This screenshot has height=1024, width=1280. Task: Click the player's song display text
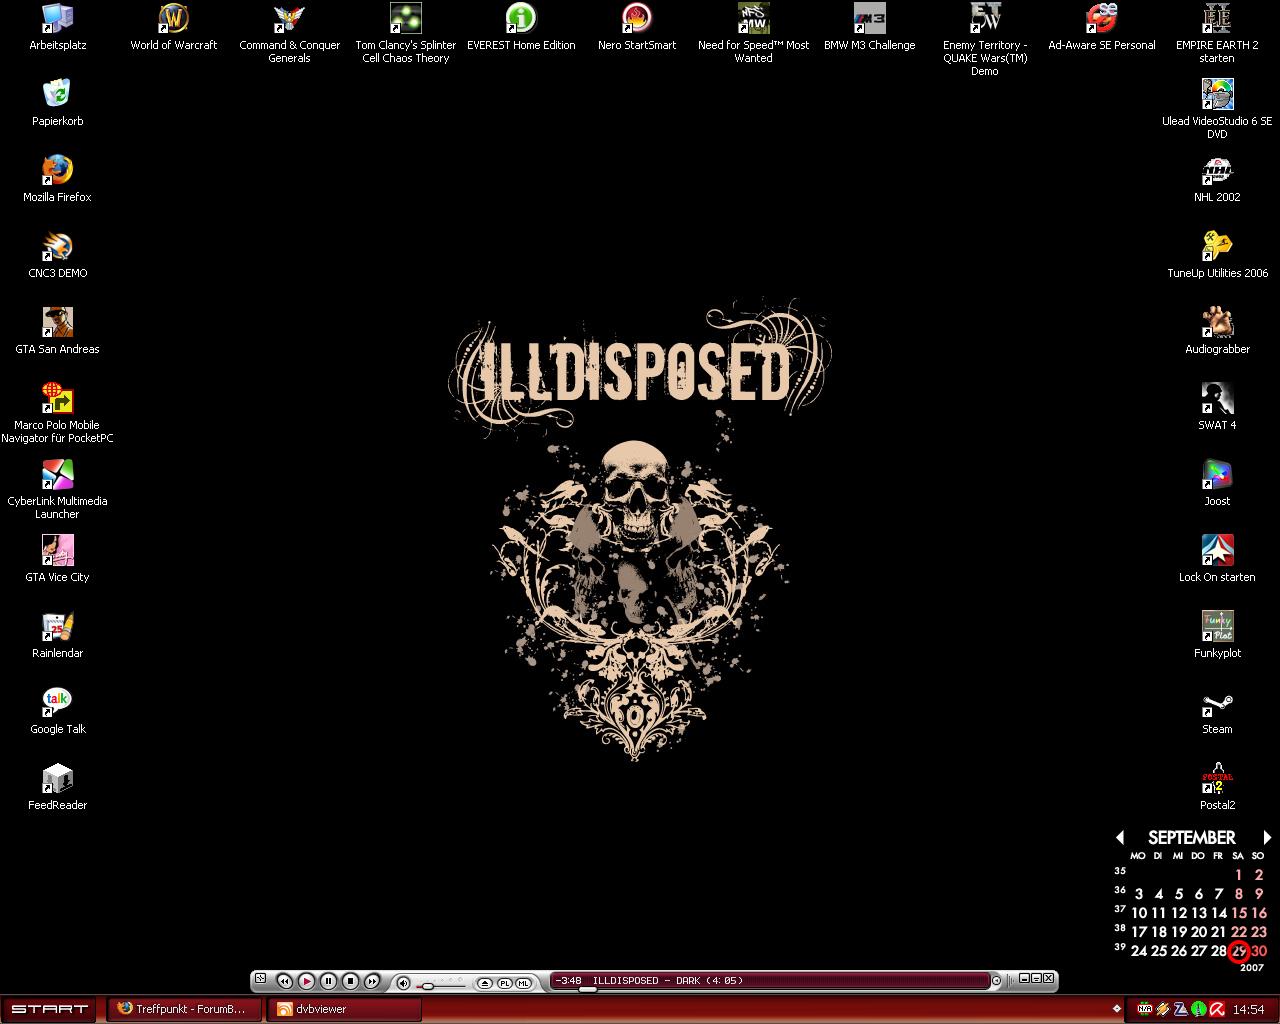pyautogui.click(x=668, y=980)
